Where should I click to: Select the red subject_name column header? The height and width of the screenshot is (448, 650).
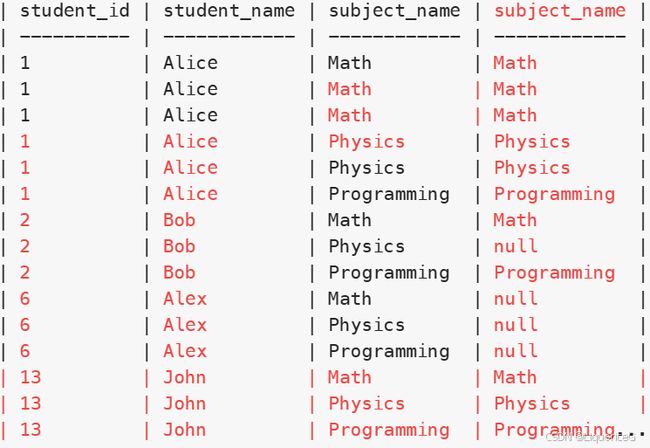point(560,11)
